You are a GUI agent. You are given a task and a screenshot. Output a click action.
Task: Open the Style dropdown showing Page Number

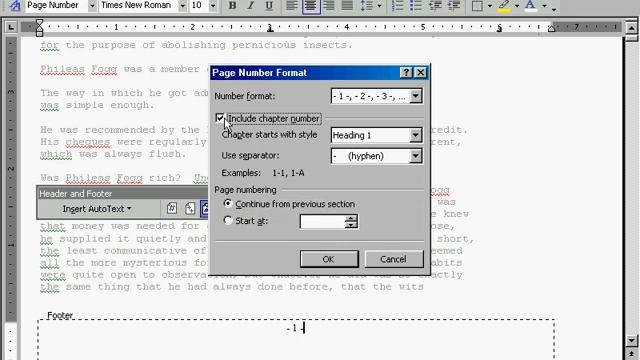coord(92,6)
